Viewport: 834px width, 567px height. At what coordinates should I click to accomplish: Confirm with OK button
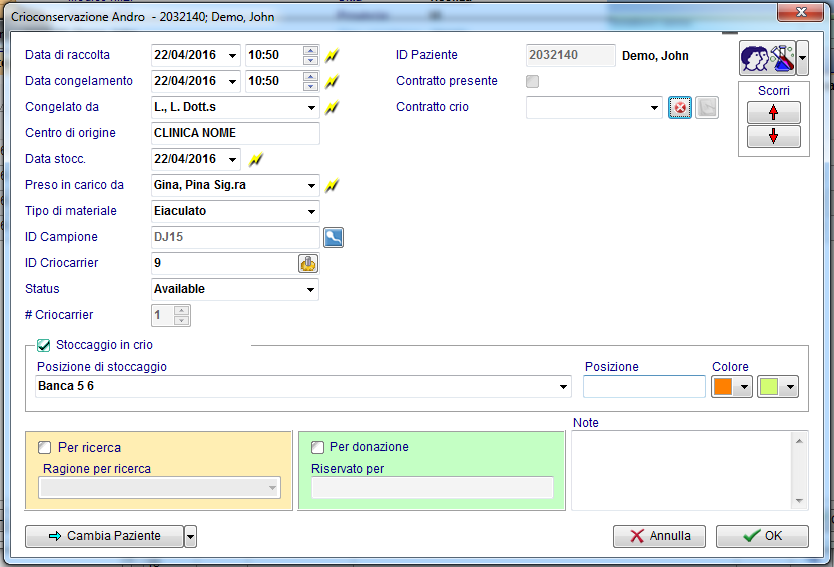[762, 537]
